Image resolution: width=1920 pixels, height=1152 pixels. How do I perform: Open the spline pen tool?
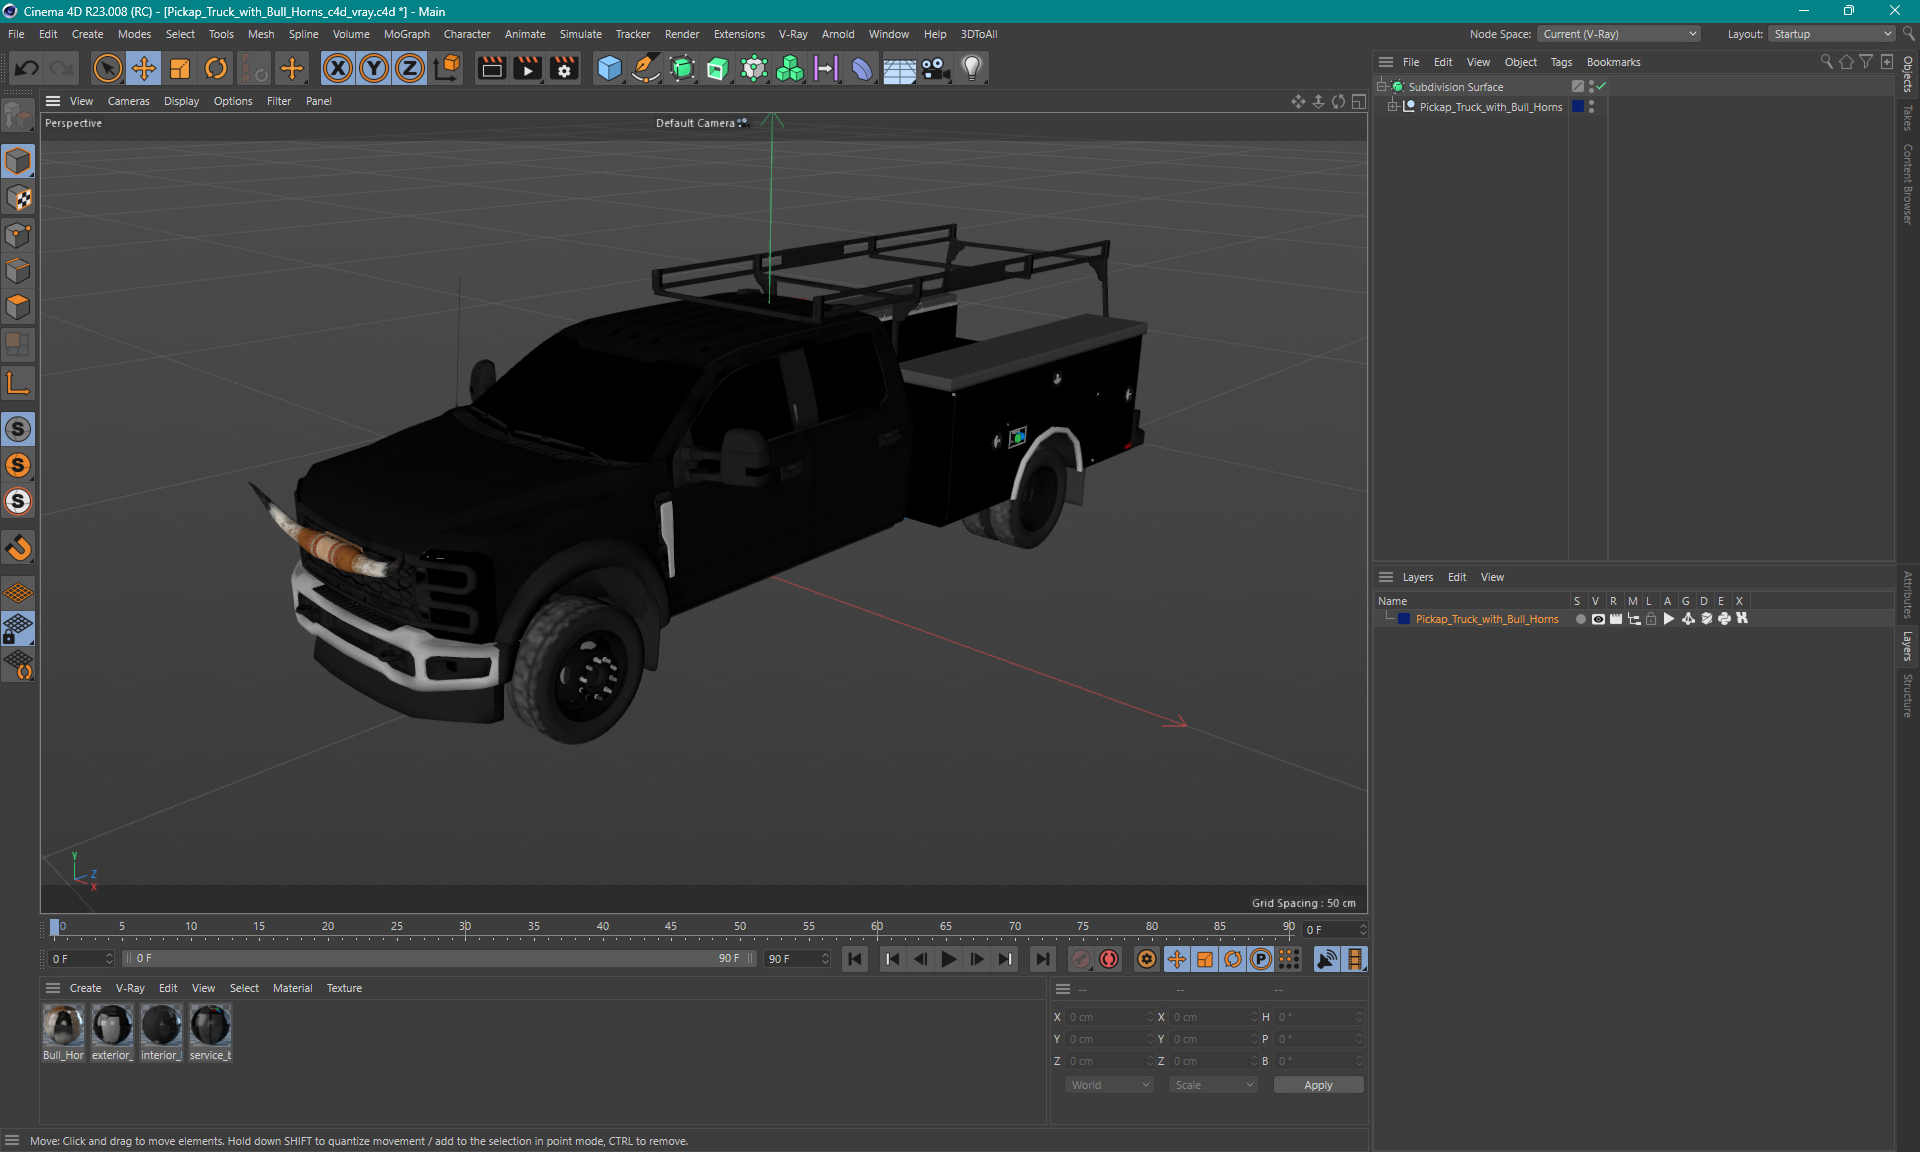(646, 68)
